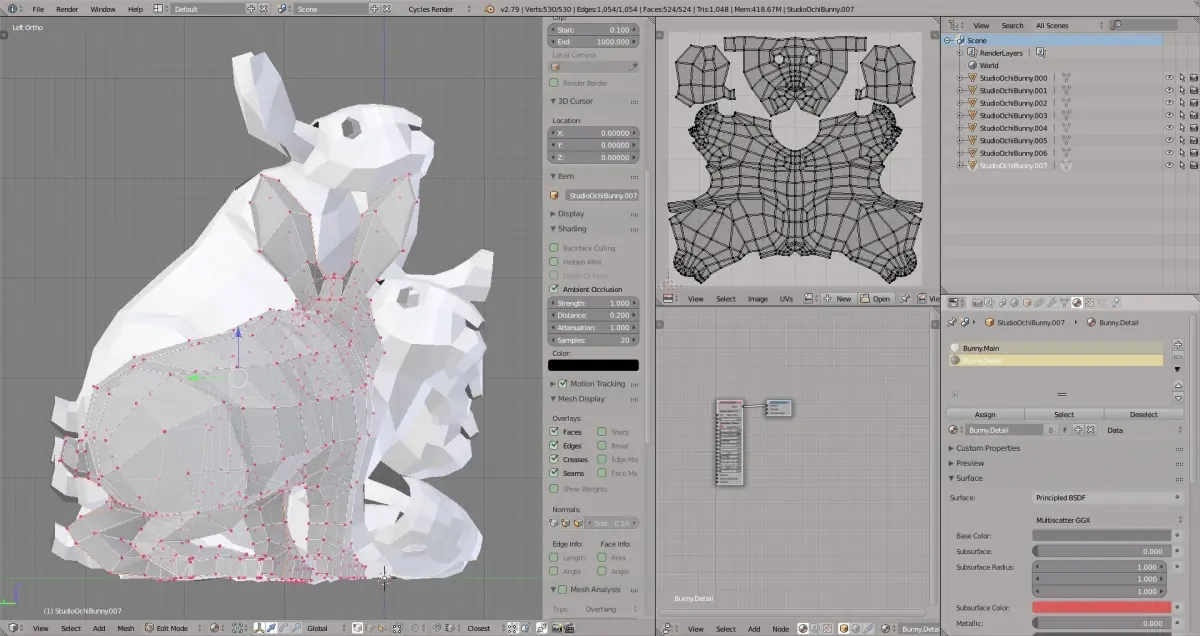Move material slot up arrow
Screen dimensions: 1200x636
(x=1178, y=386)
